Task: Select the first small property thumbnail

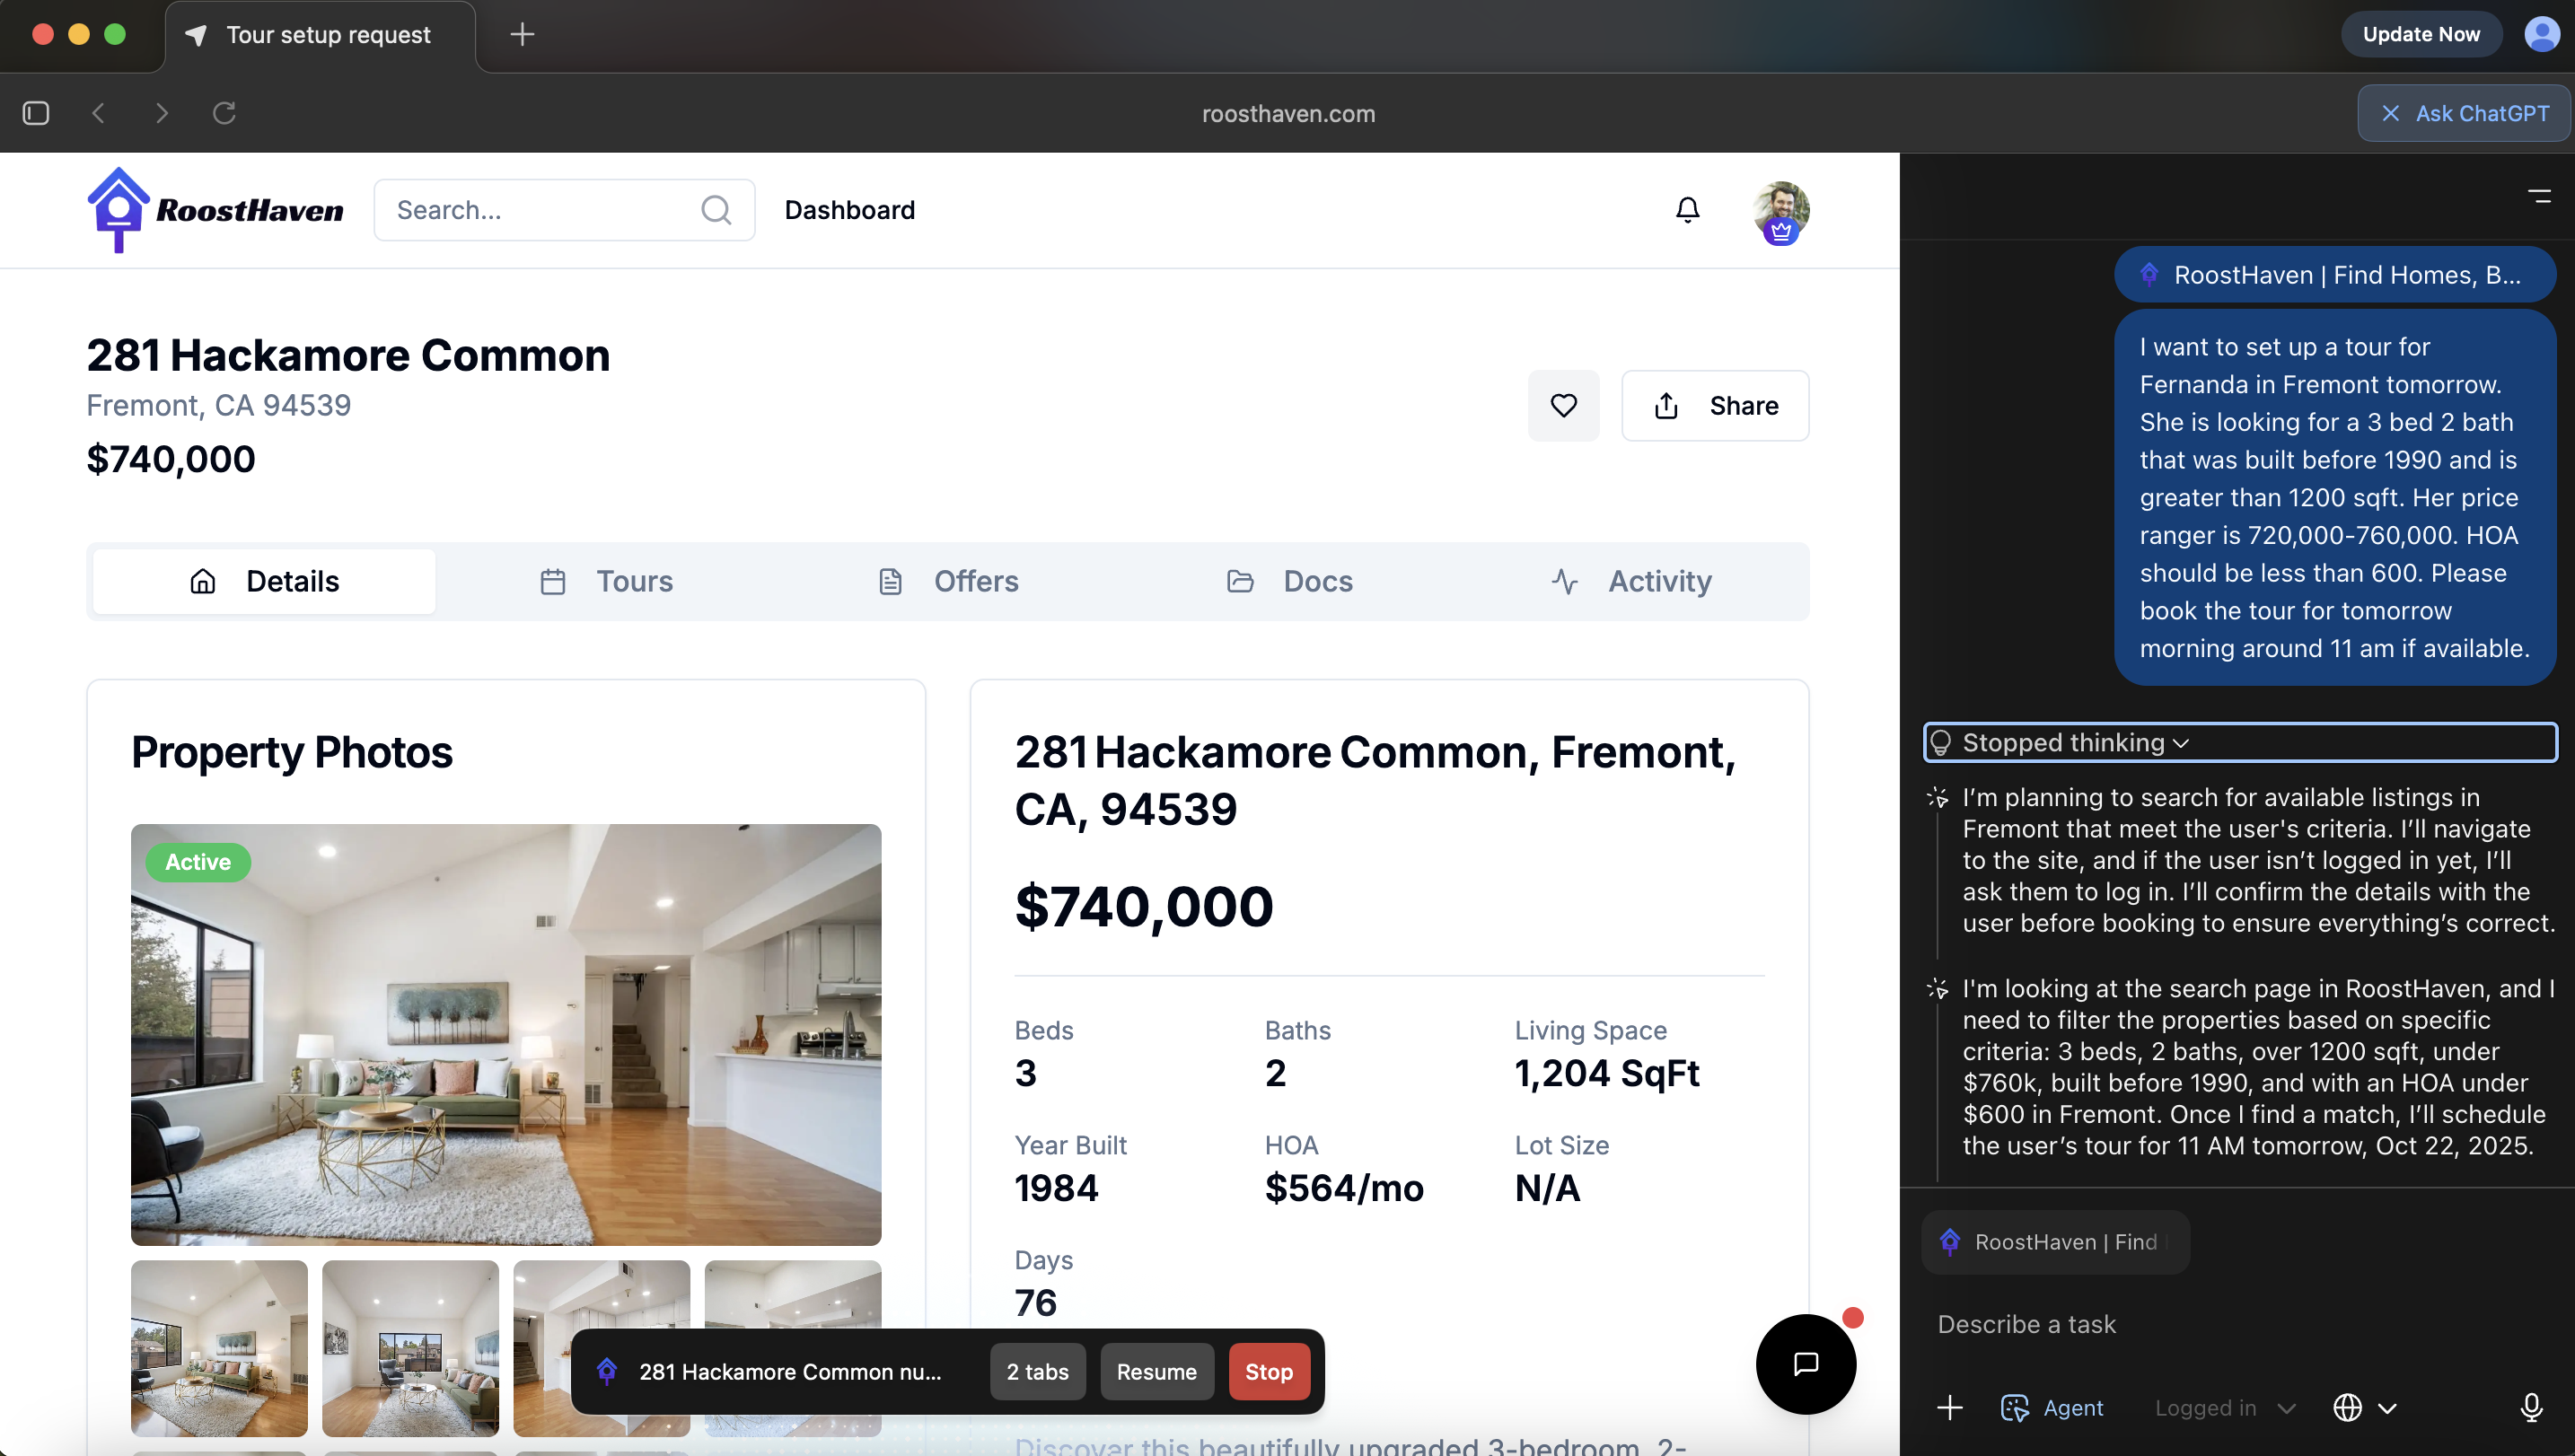Action: point(219,1347)
